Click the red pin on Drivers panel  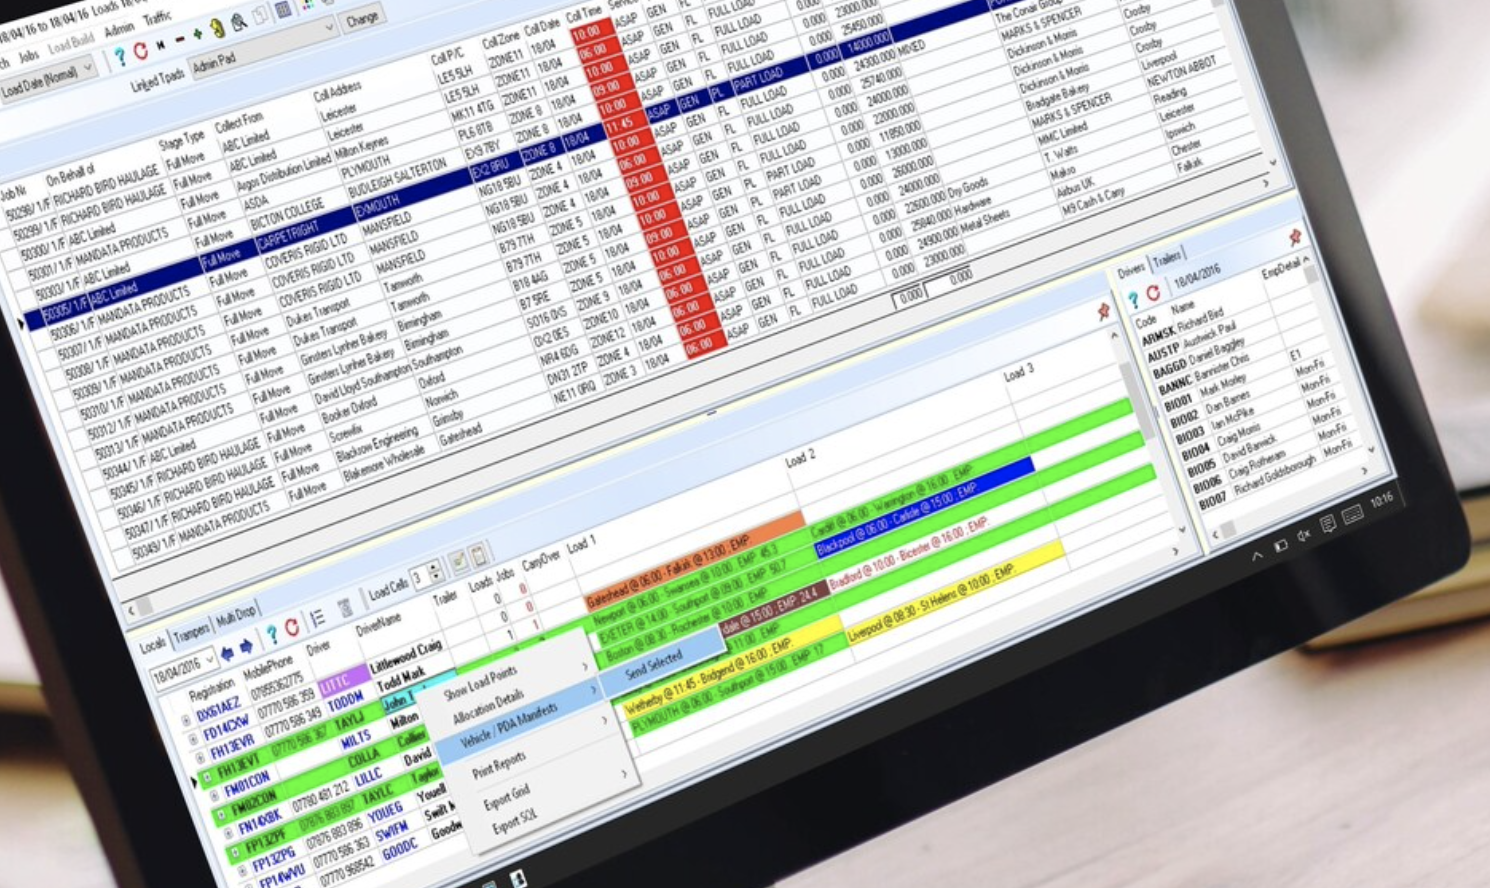click(x=1294, y=237)
